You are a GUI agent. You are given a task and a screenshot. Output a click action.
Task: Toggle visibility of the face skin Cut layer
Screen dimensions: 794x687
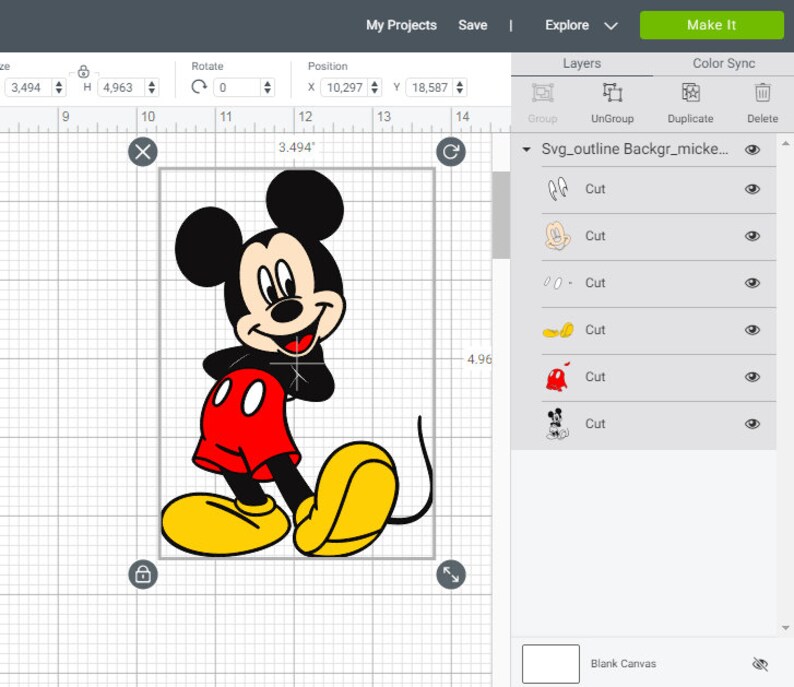click(x=752, y=236)
